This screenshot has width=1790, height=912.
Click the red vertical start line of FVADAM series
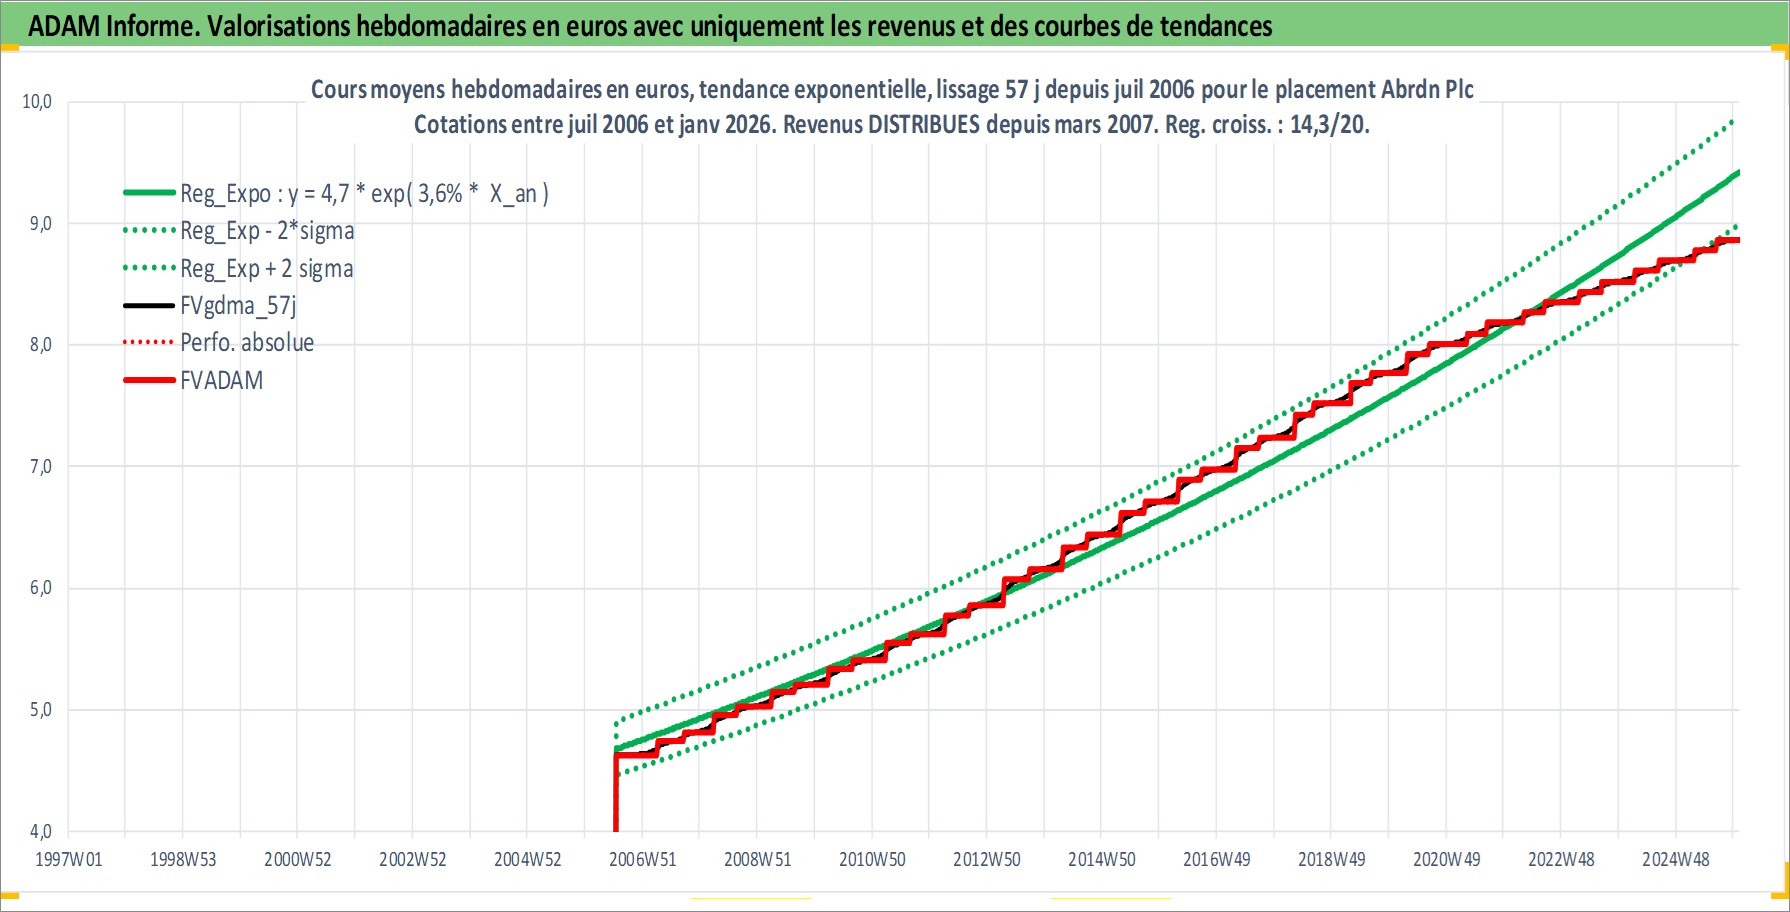615,793
